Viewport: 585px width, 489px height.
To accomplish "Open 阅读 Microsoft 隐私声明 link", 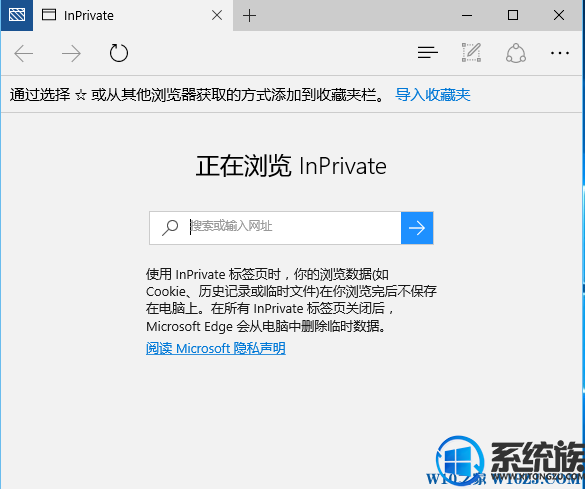I will 216,348.
